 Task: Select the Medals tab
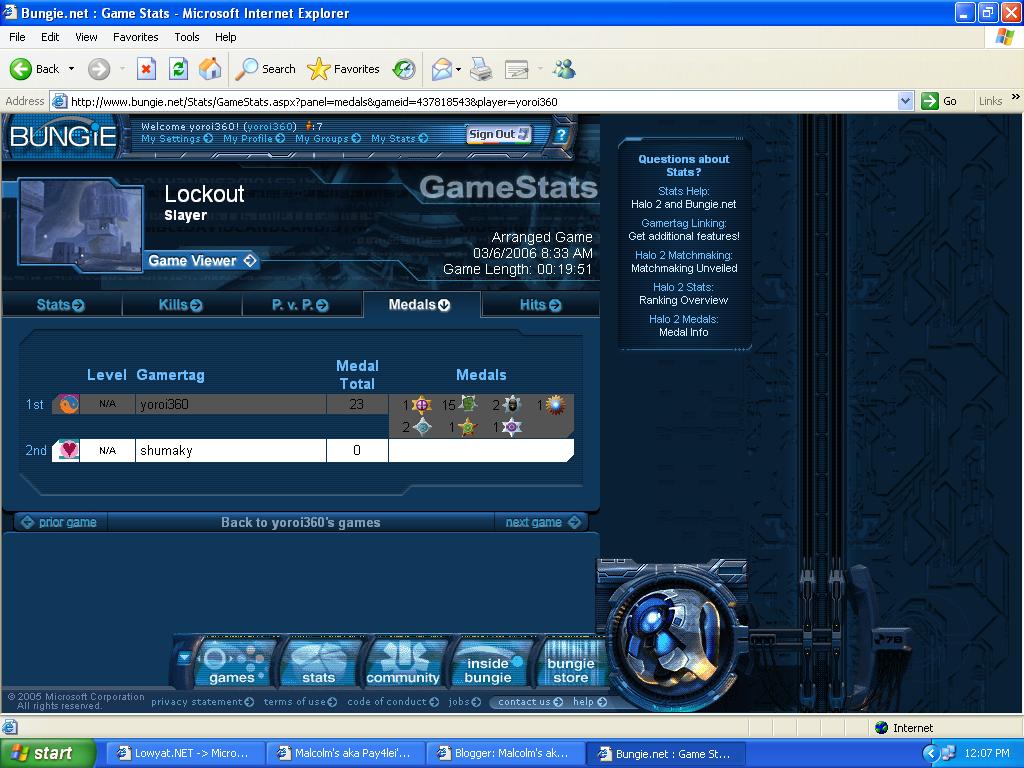(x=421, y=305)
